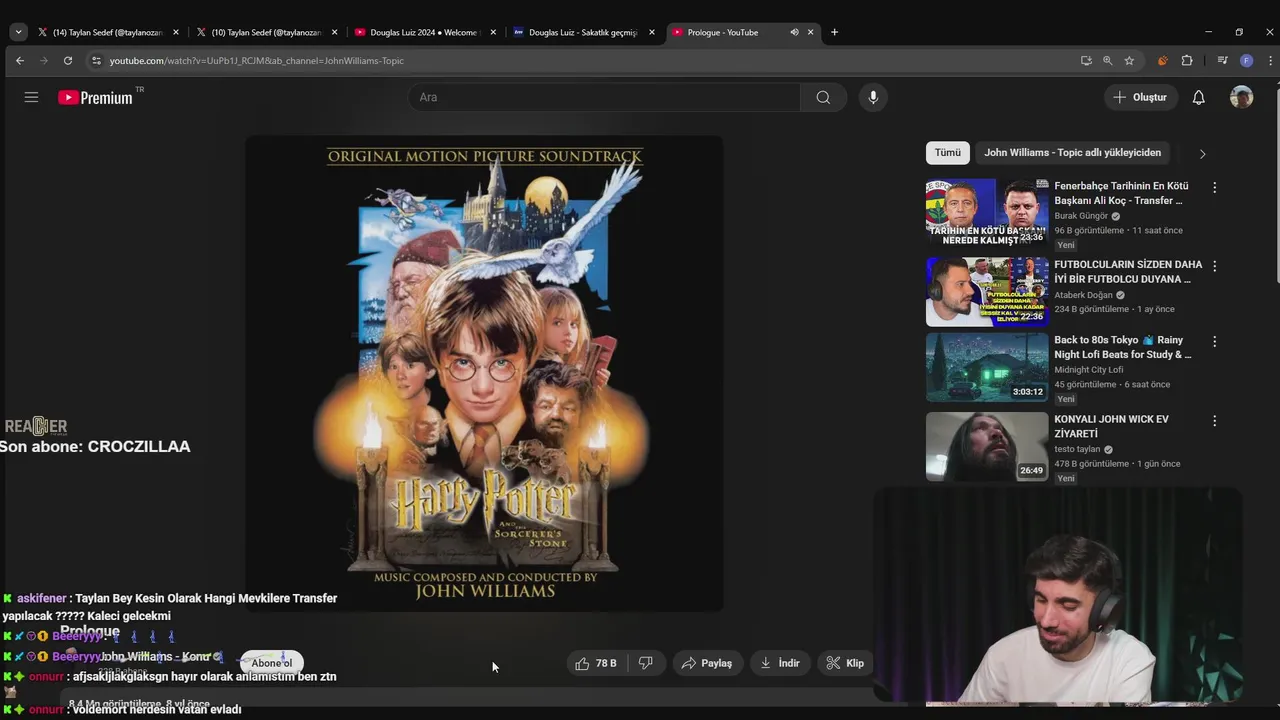This screenshot has height=720, width=1280.
Task: Open Fenerbahçe Tarihinin En Kötü video thumbnail
Action: [986, 213]
